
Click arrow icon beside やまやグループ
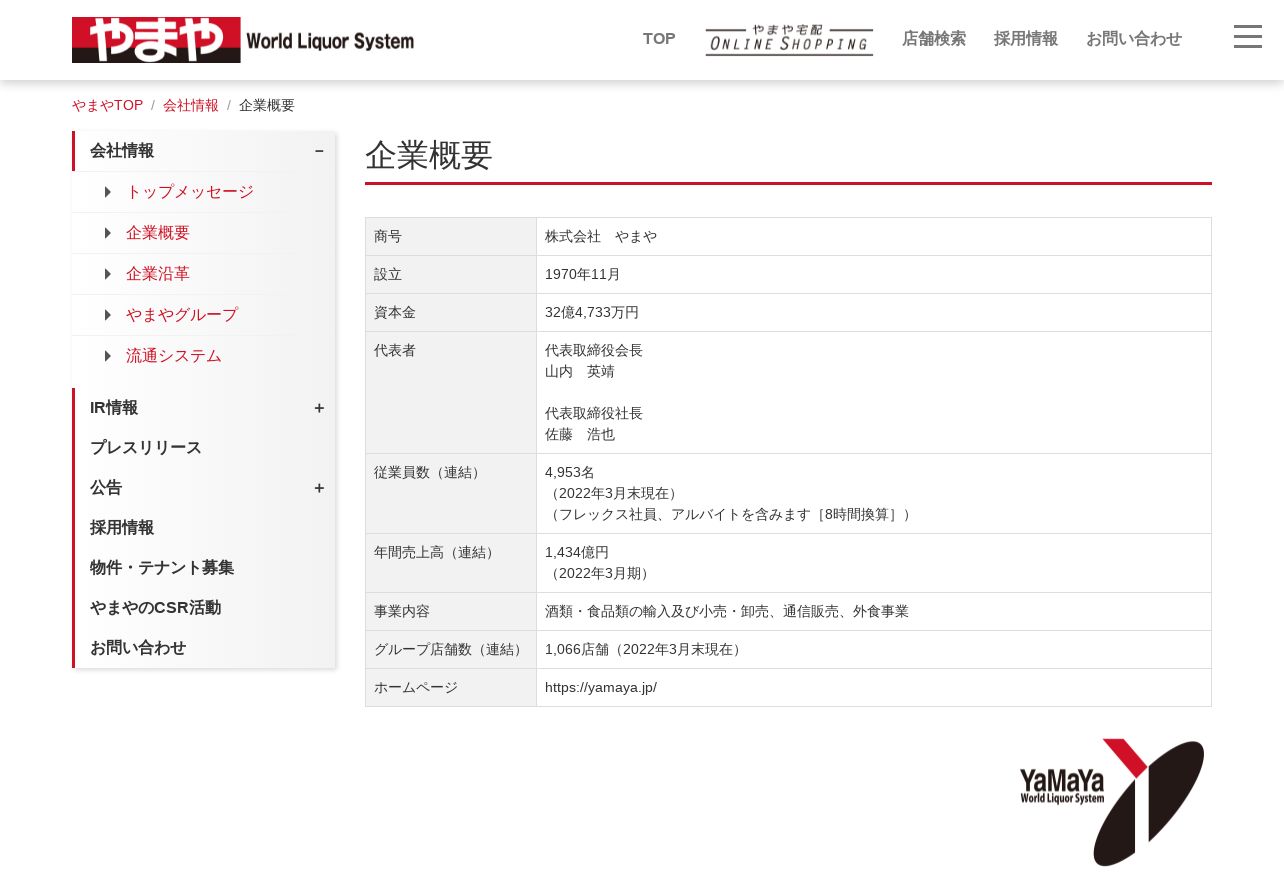point(108,315)
